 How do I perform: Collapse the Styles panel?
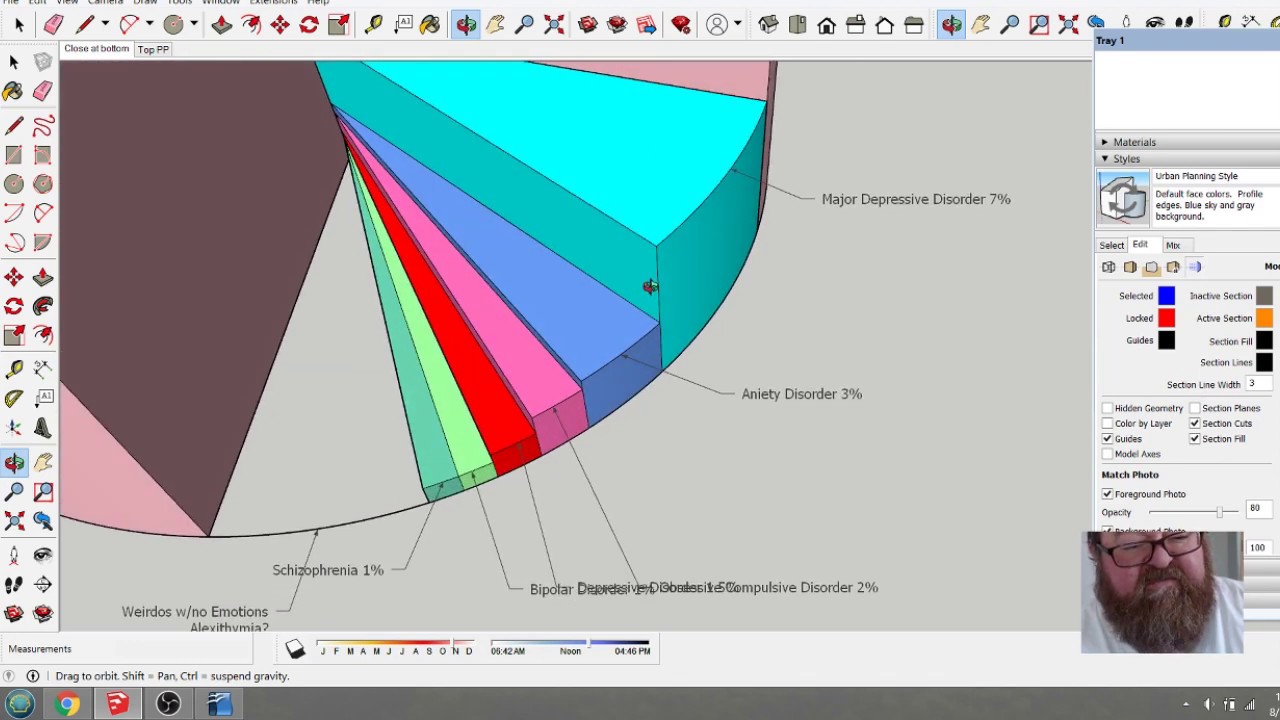[x=1105, y=159]
